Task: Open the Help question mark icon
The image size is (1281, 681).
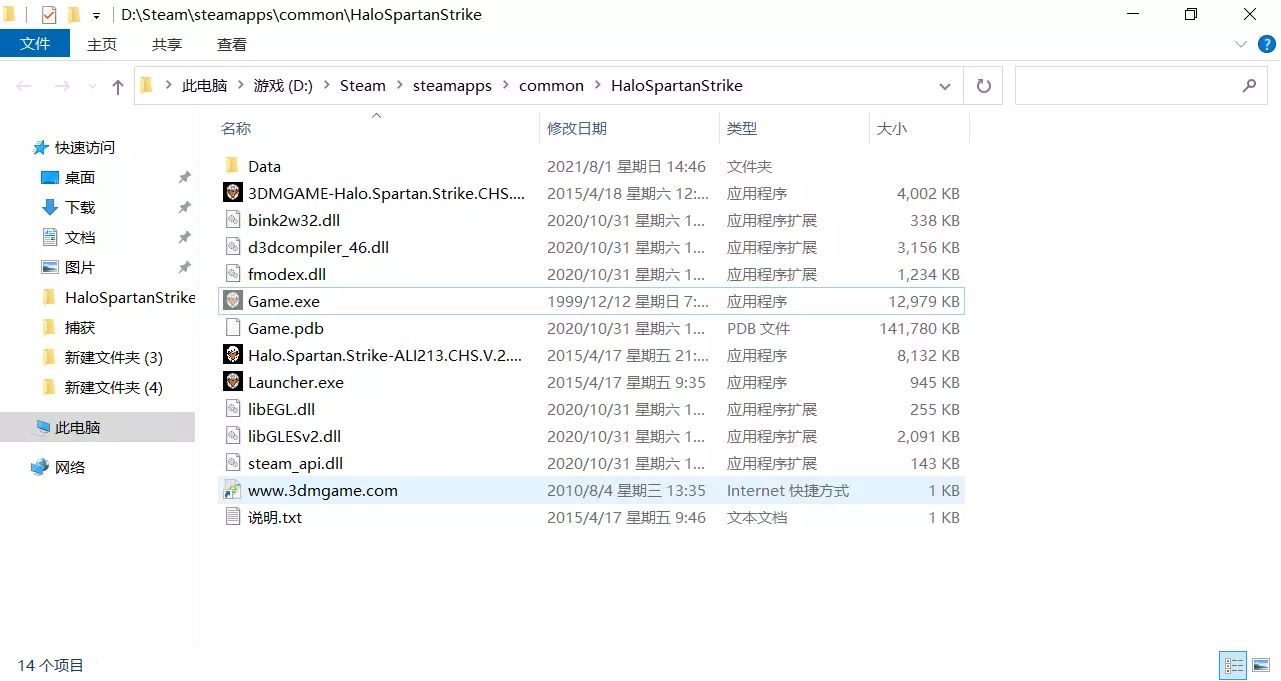Action: click(1266, 44)
